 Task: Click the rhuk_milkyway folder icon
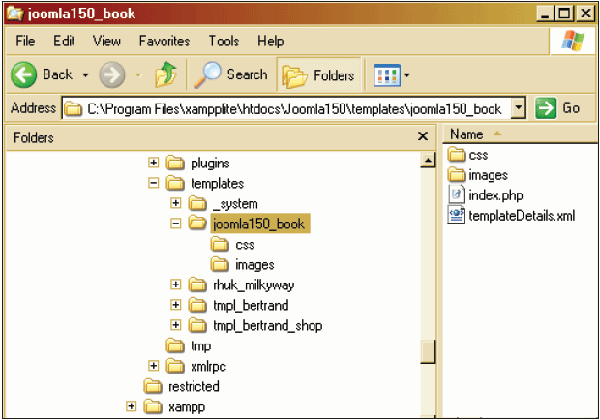198,285
